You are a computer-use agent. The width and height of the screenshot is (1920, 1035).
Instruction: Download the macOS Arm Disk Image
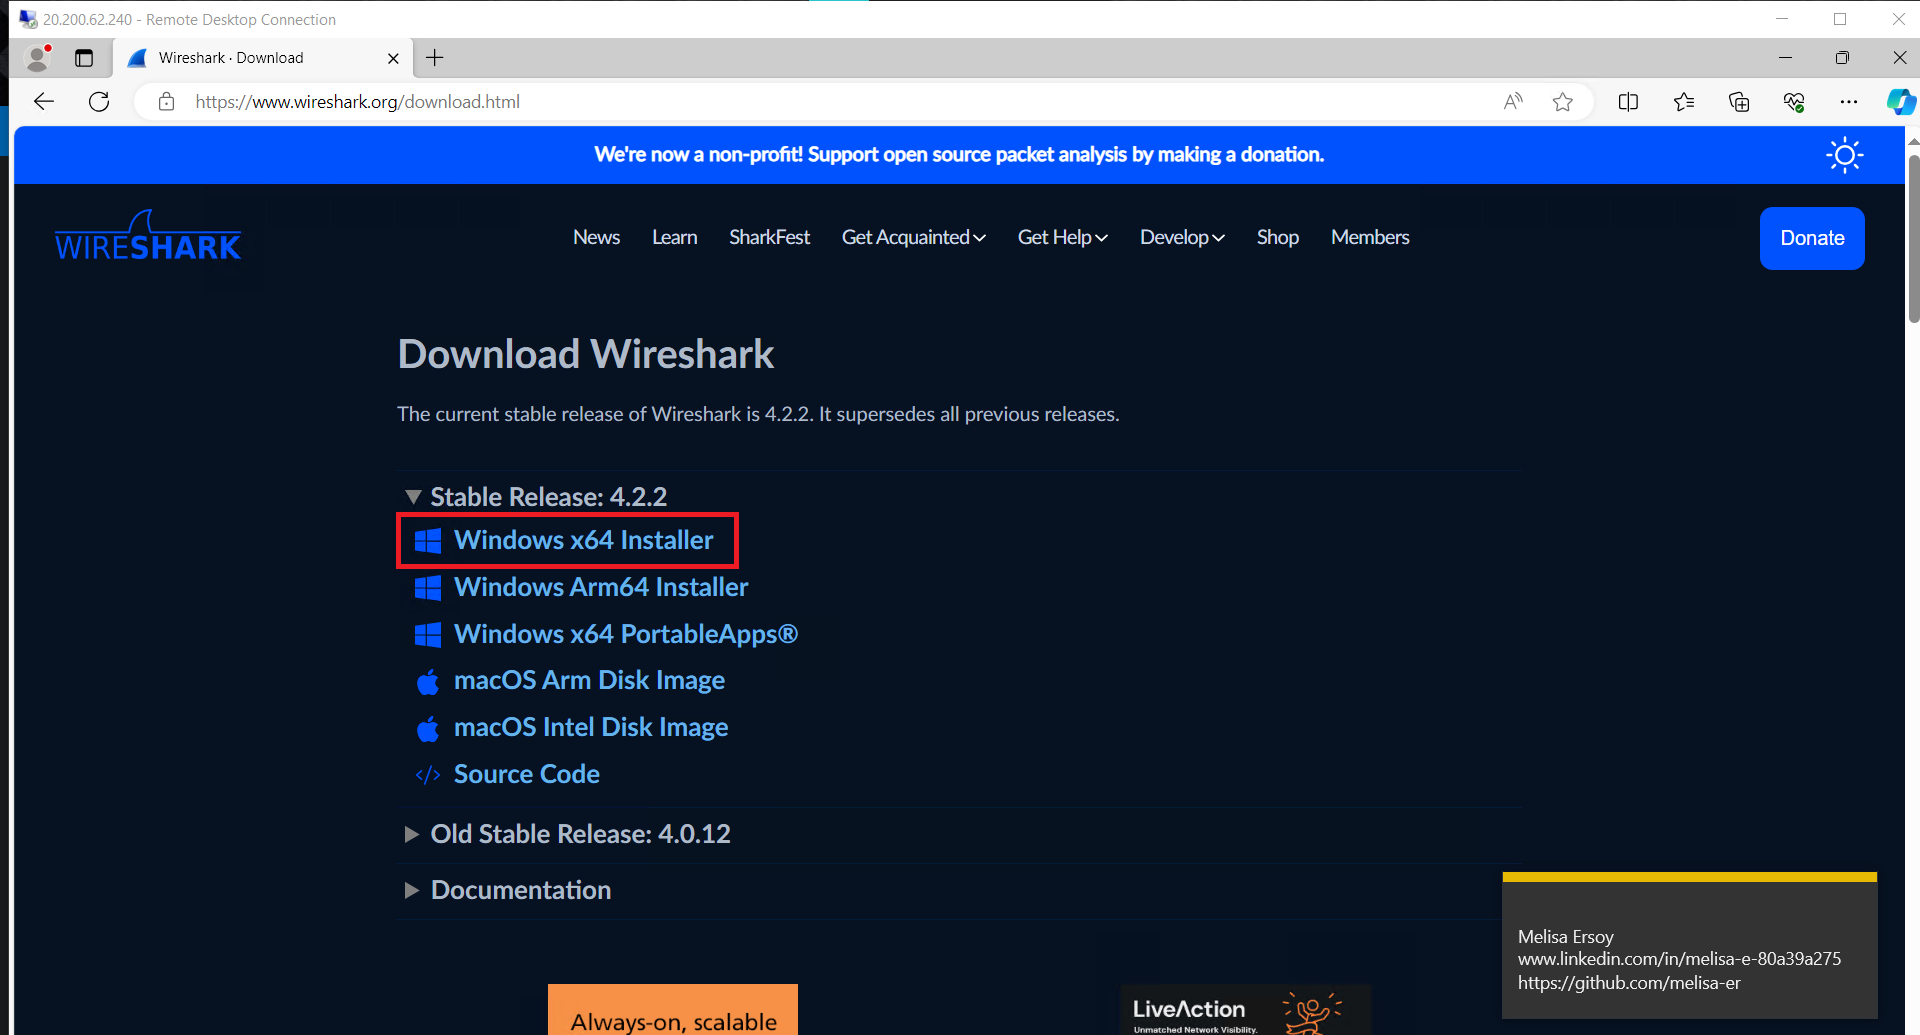point(589,680)
